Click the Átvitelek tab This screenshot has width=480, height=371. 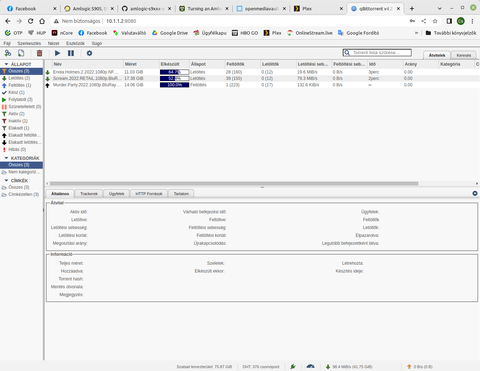point(437,55)
